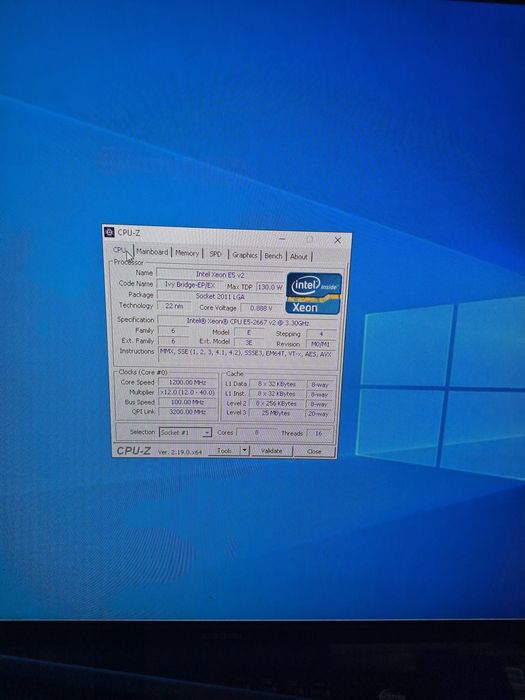Image resolution: width=525 pixels, height=700 pixels.
Task: Show the About tab
Action: click(299, 256)
